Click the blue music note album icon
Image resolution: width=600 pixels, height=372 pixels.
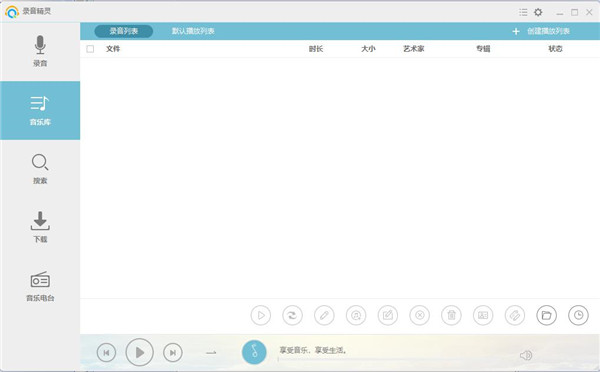[x=254, y=352]
